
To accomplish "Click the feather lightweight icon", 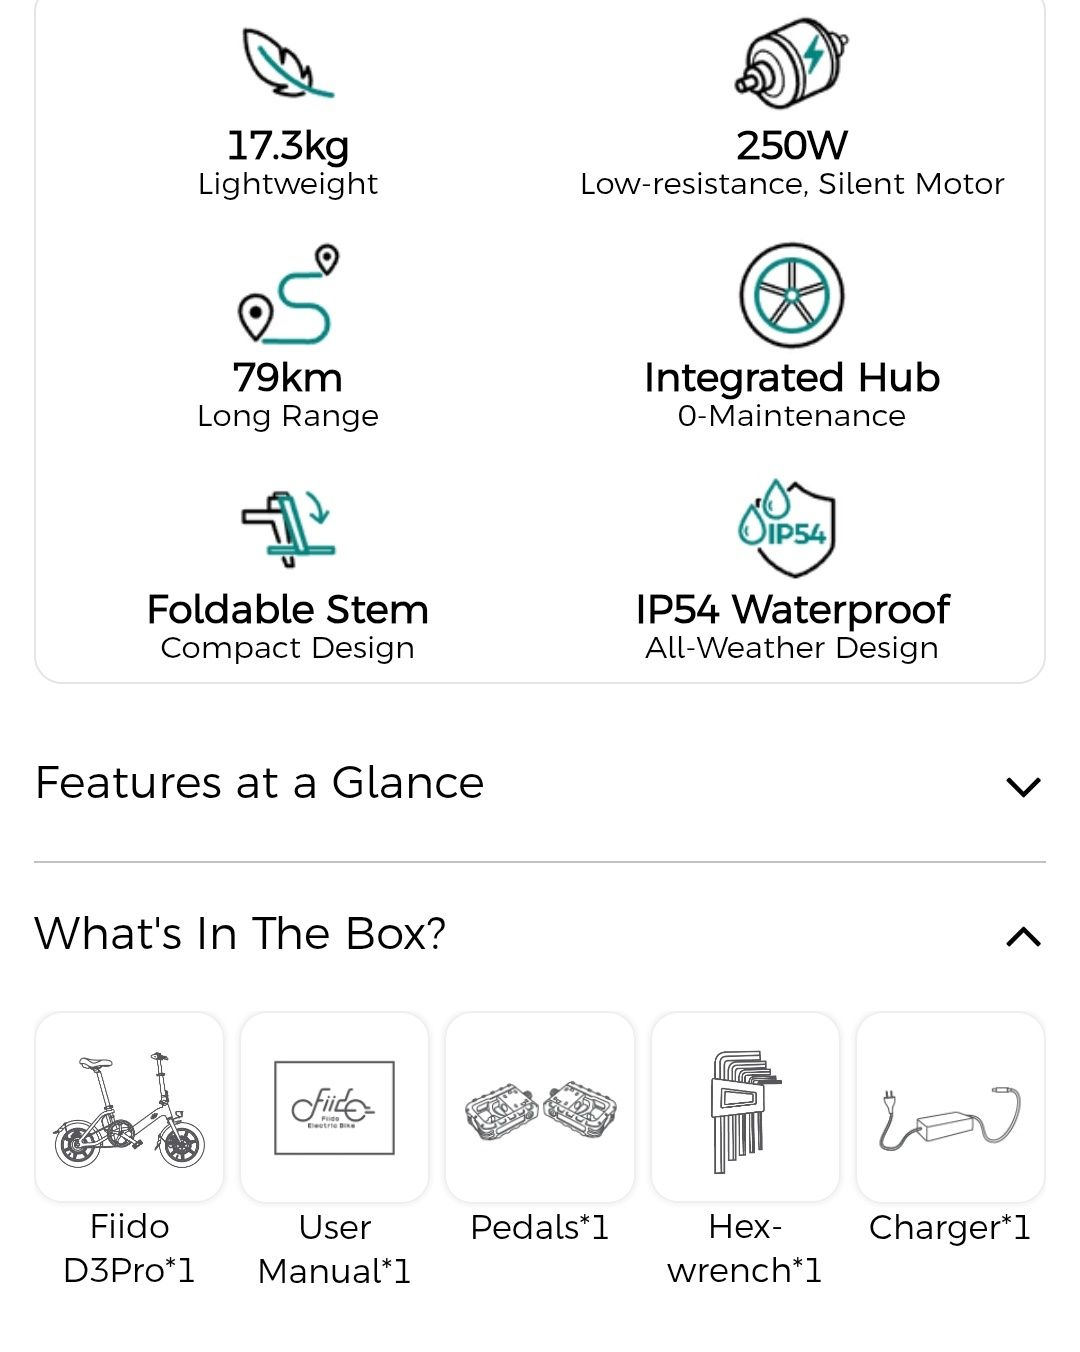I will click(288, 63).
